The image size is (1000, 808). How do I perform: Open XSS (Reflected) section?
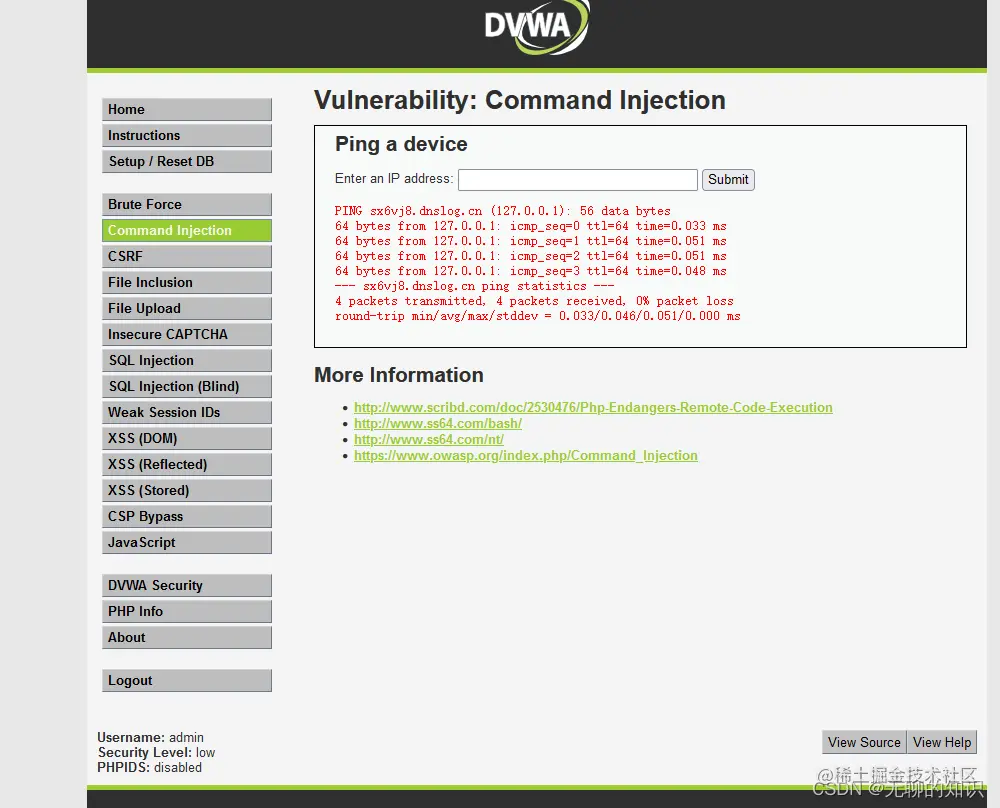[x=187, y=464]
